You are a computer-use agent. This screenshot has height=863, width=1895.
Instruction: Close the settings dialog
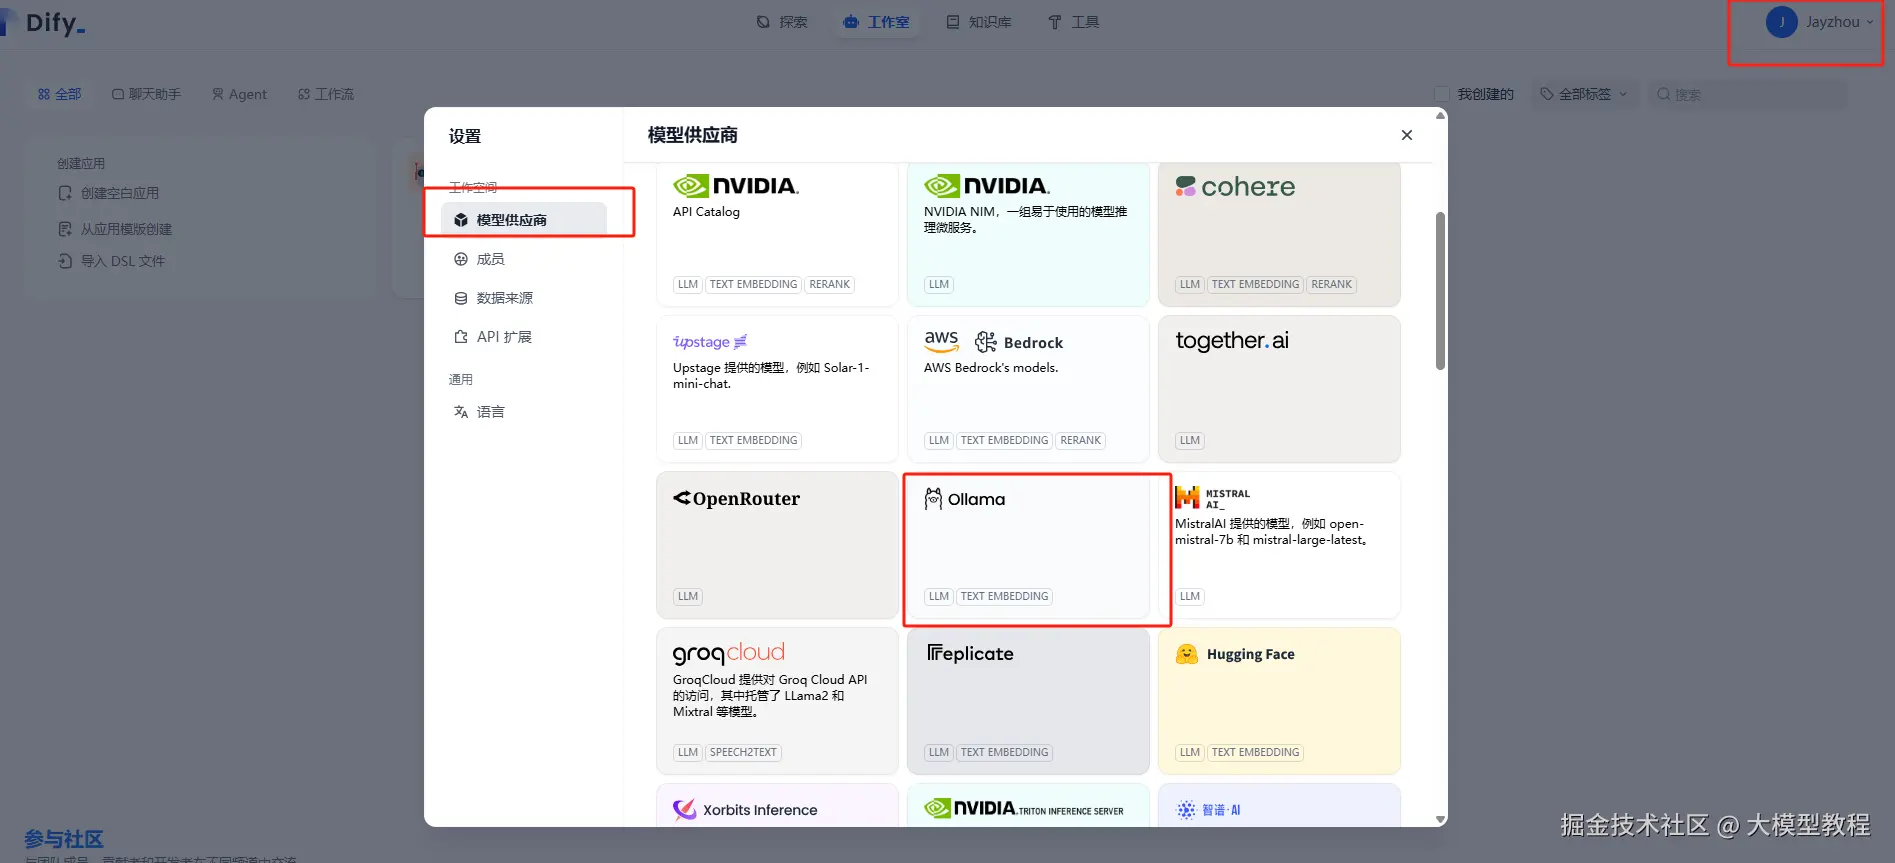pos(1407,135)
